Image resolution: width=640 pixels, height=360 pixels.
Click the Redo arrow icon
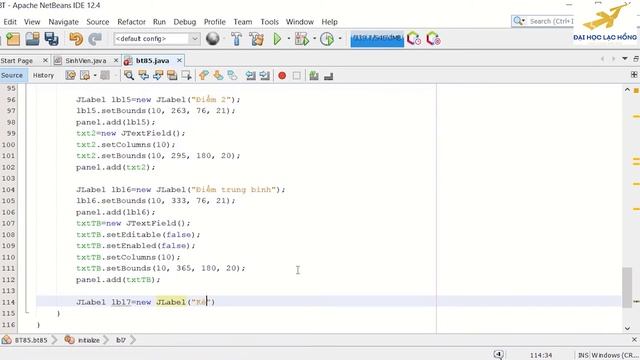tap(95, 39)
